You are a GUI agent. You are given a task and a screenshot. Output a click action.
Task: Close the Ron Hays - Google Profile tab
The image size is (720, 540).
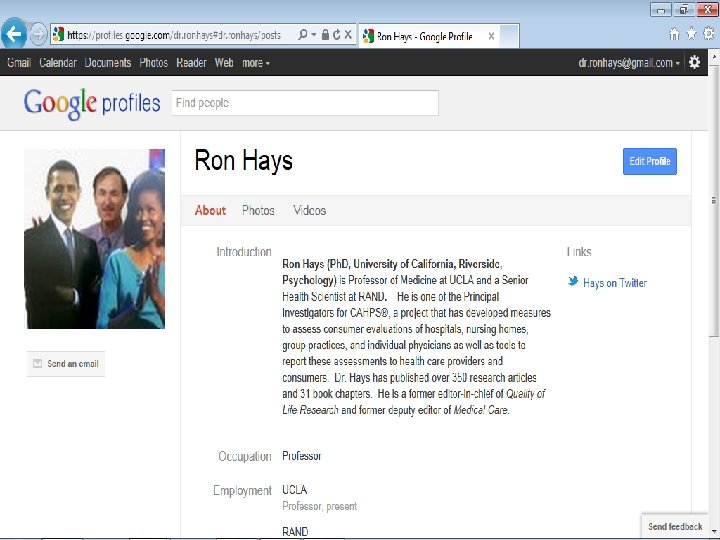tap(491, 36)
